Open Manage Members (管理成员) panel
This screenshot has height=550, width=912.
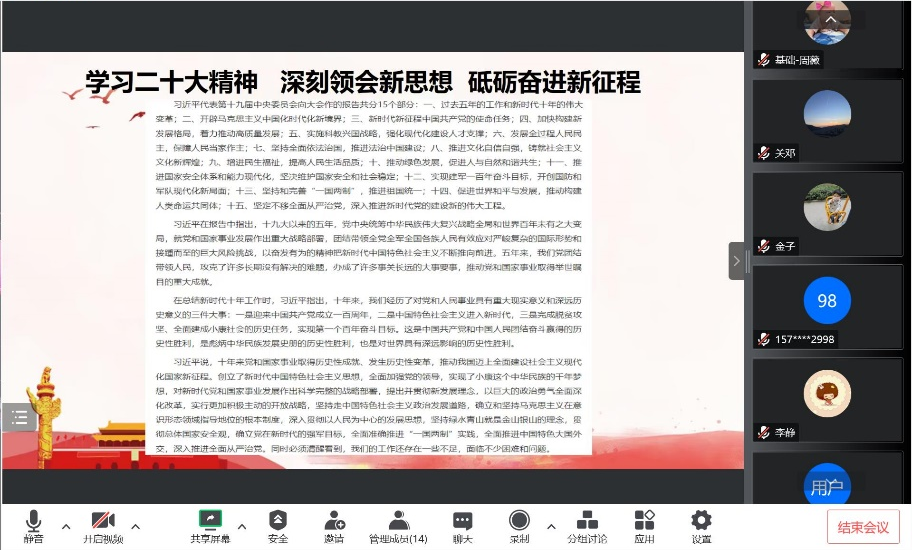point(398,524)
